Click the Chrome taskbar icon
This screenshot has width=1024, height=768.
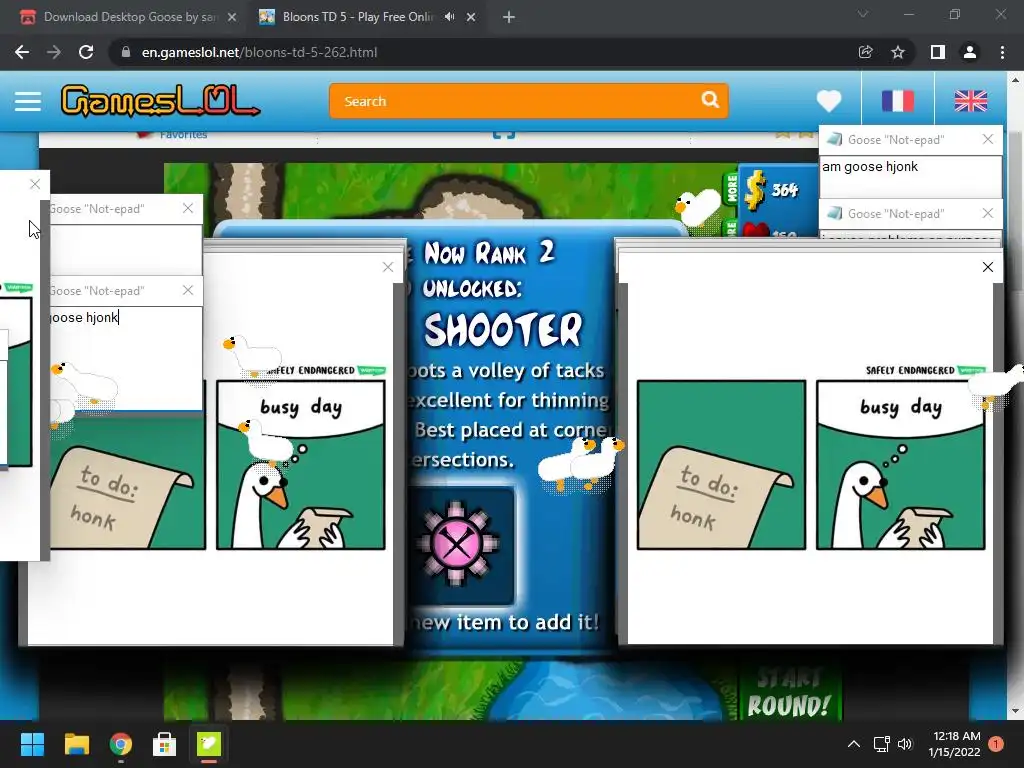point(121,744)
